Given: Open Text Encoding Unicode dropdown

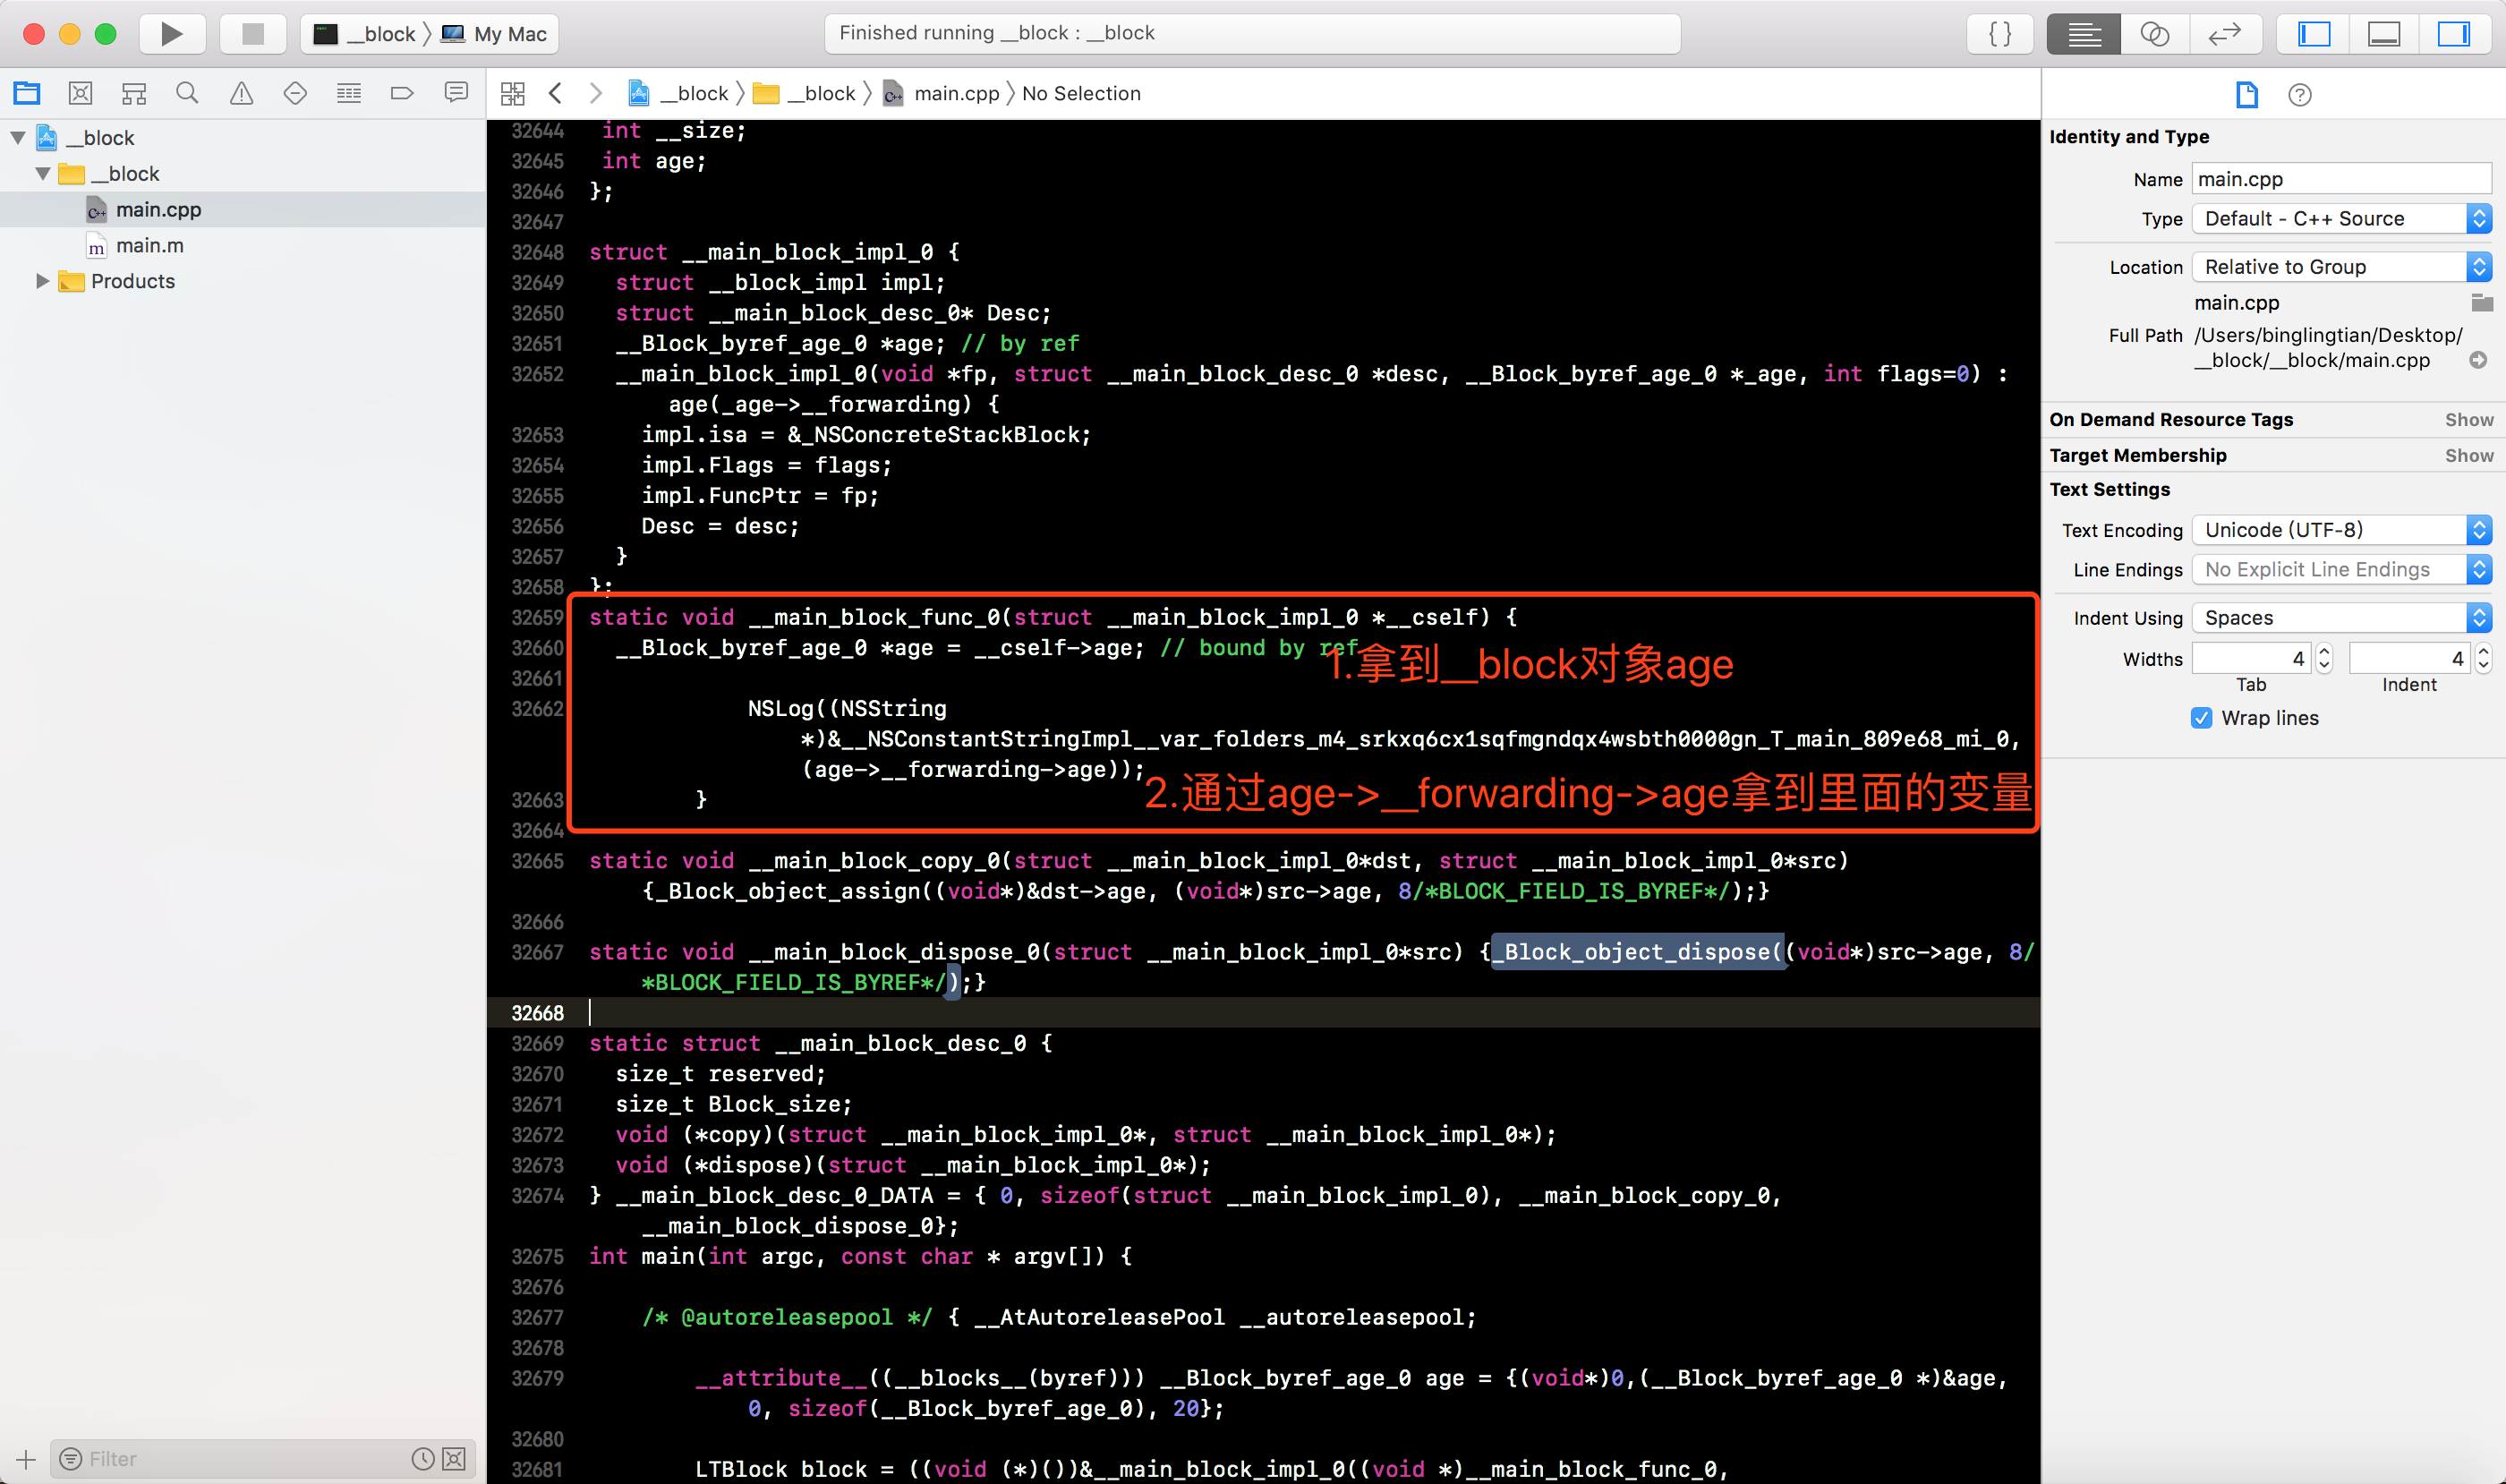Looking at the screenshot, I should point(2341,530).
